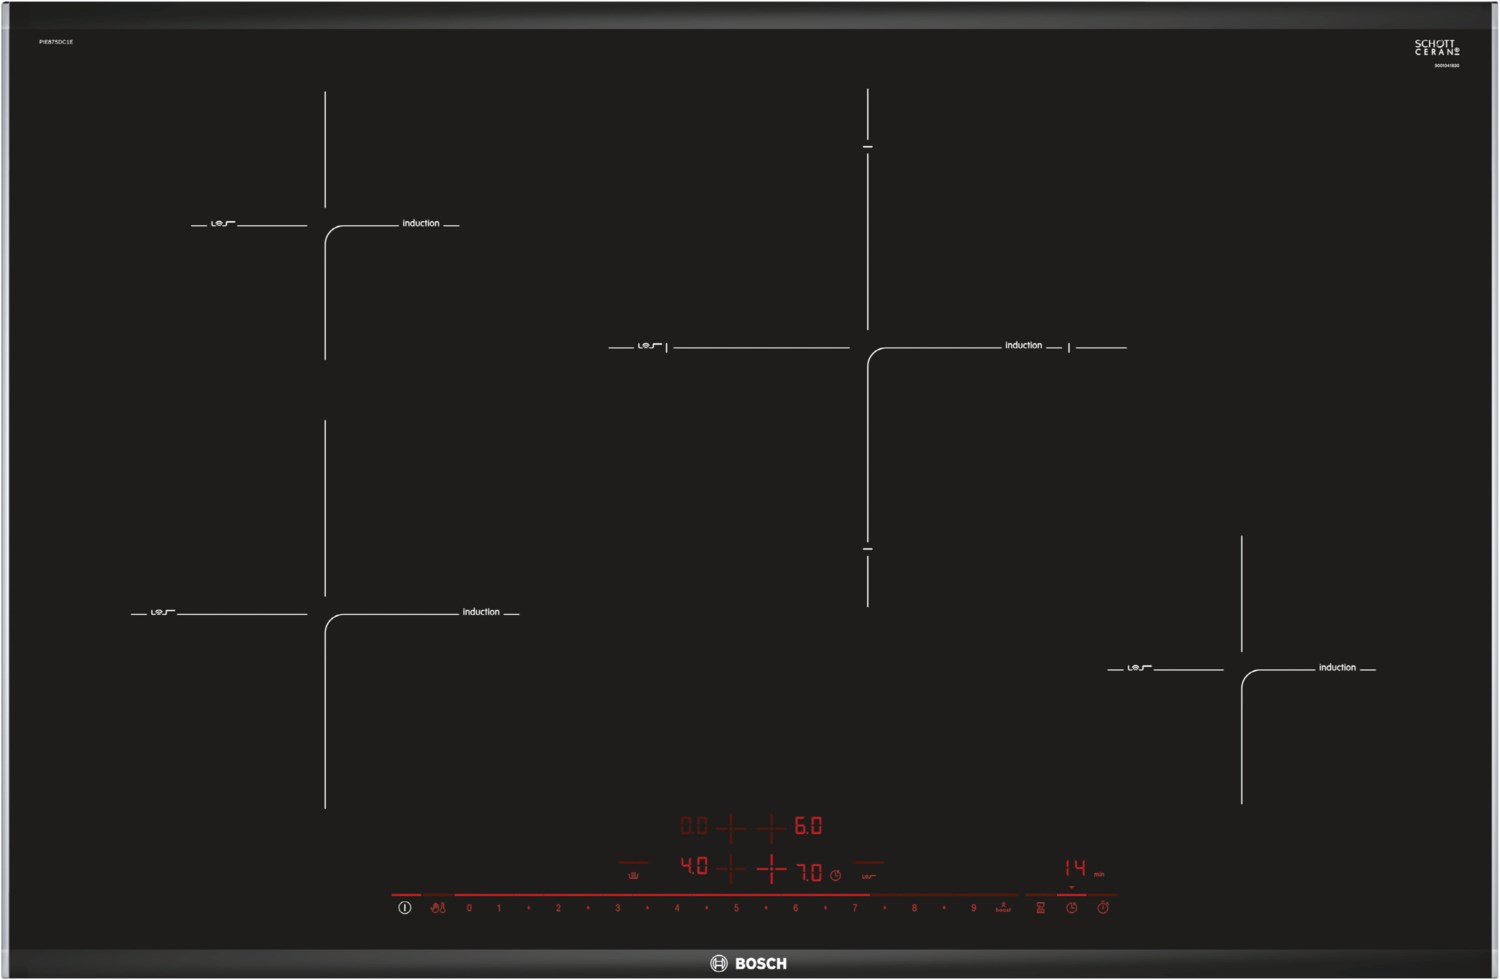Tap power level 3 on slider
Screen dimensions: 1500x980
point(617,908)
